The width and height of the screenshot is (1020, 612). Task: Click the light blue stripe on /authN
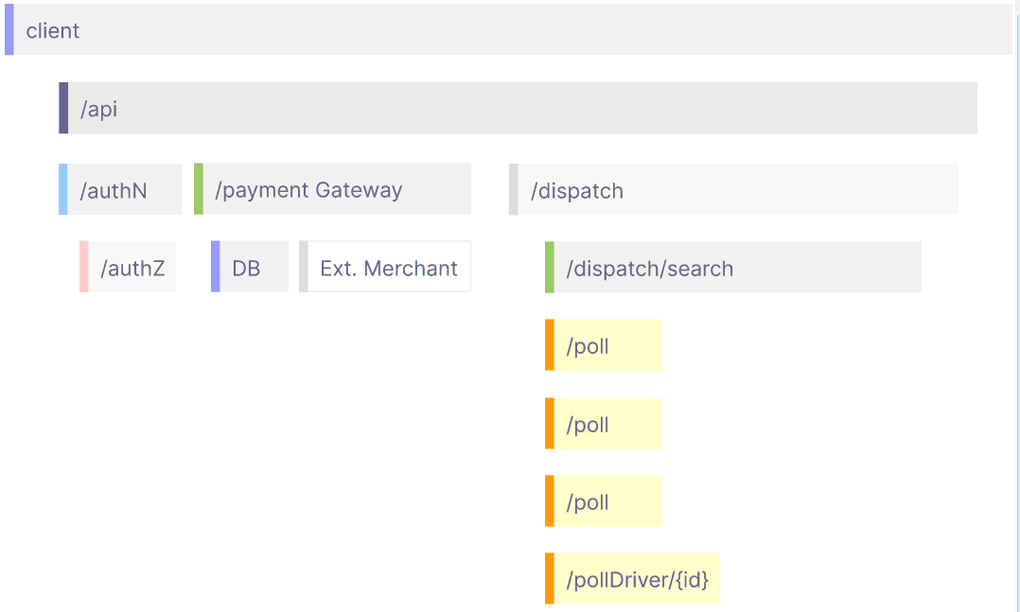[x=63, y=190]
